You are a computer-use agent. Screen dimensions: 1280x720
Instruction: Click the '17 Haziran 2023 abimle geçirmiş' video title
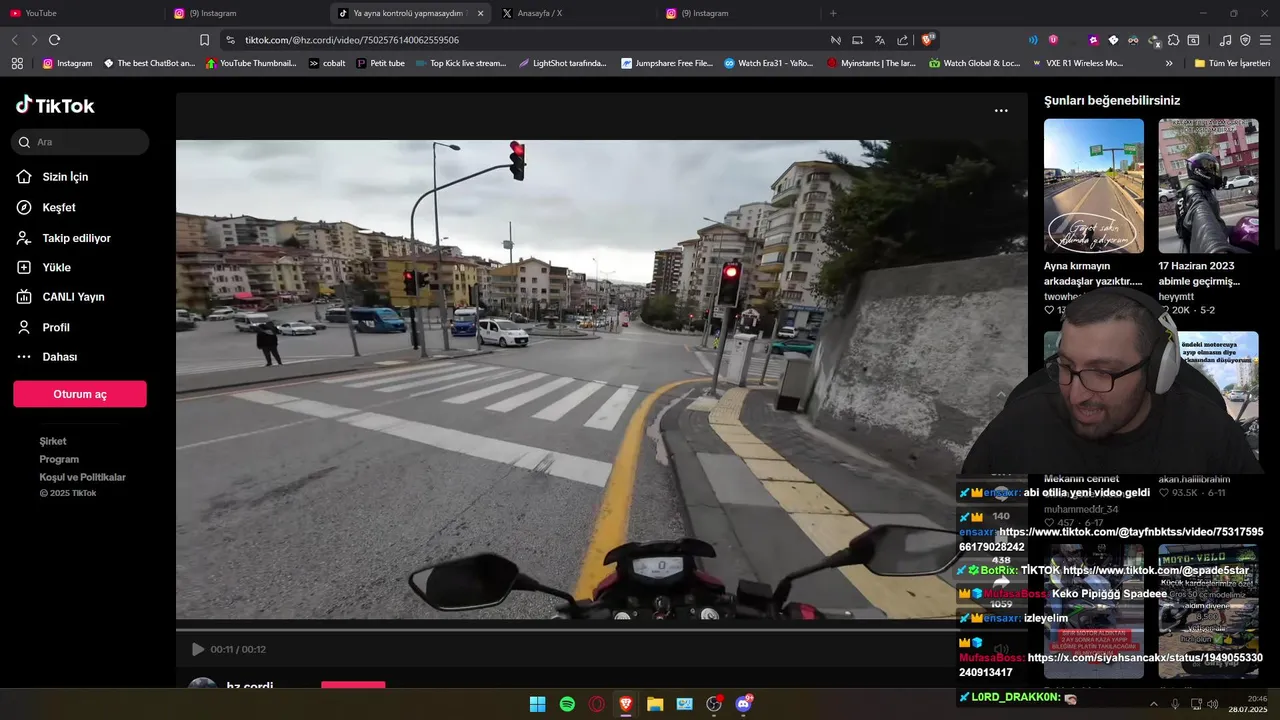[x=1199, y=274]
